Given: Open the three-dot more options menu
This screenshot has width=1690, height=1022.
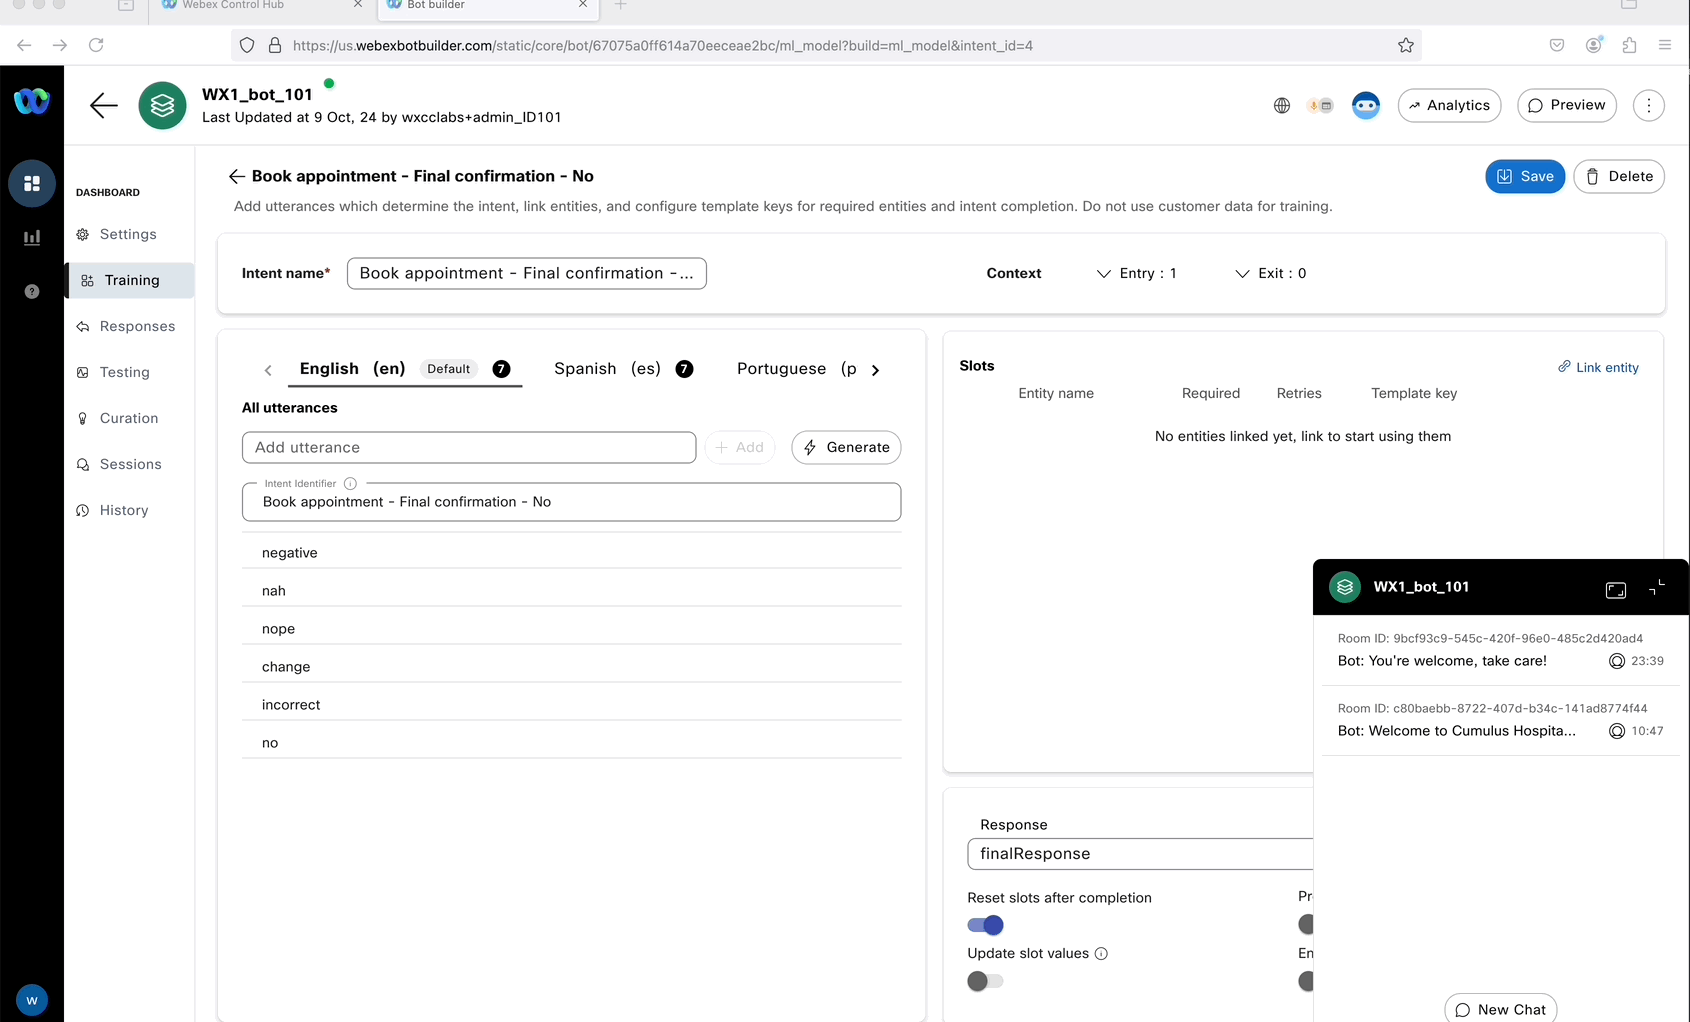Looking at the screenshot, I should pos(1648,106).
